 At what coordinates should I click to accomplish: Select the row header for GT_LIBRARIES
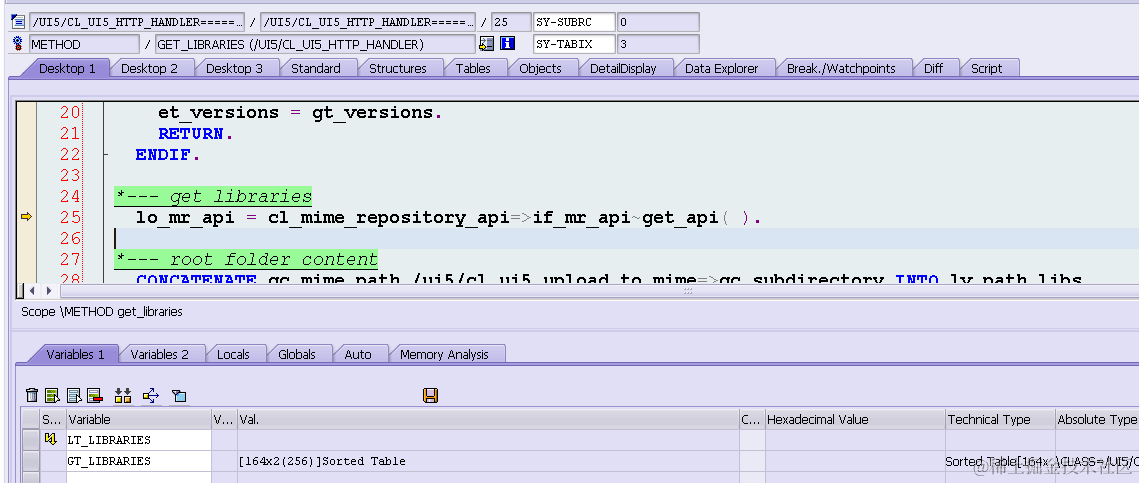tap(30, 461)
